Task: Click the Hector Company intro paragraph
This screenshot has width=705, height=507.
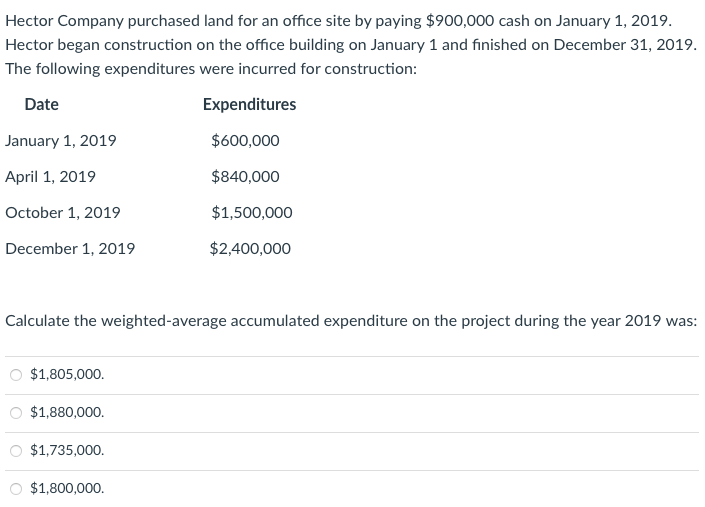Action: [x=351, y=46]
